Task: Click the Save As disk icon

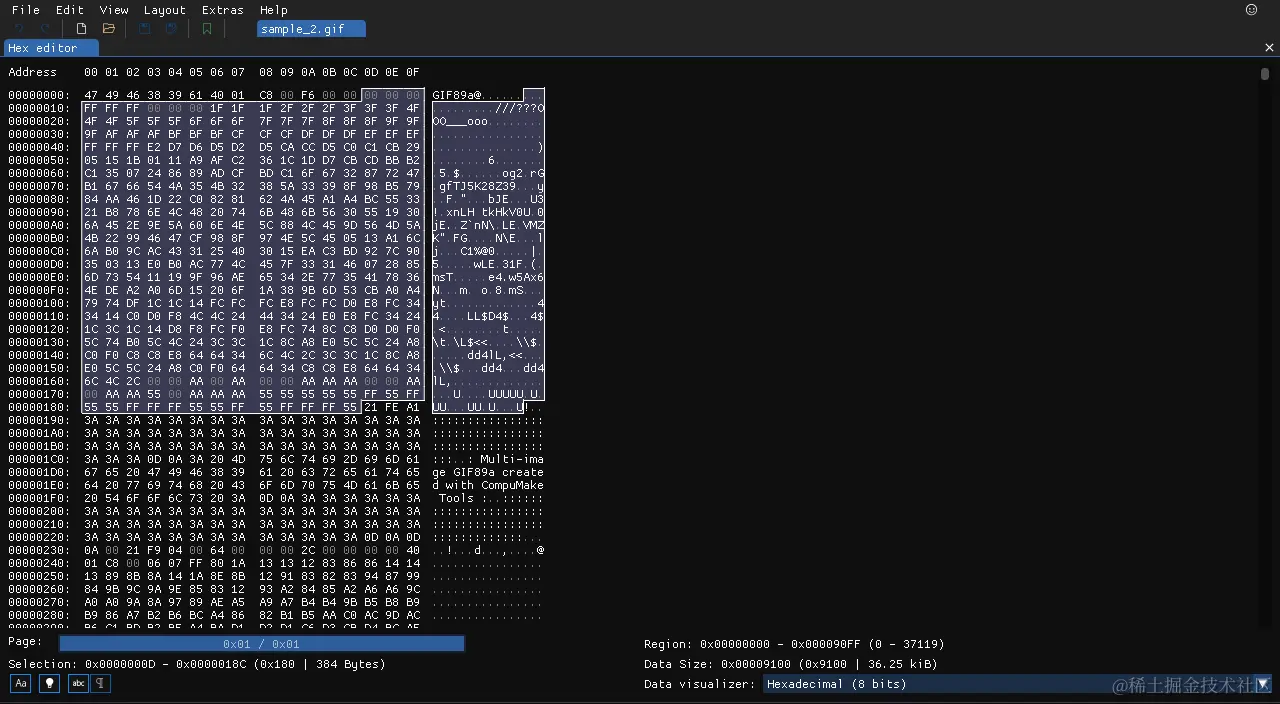Action: [x=171, y=29]
